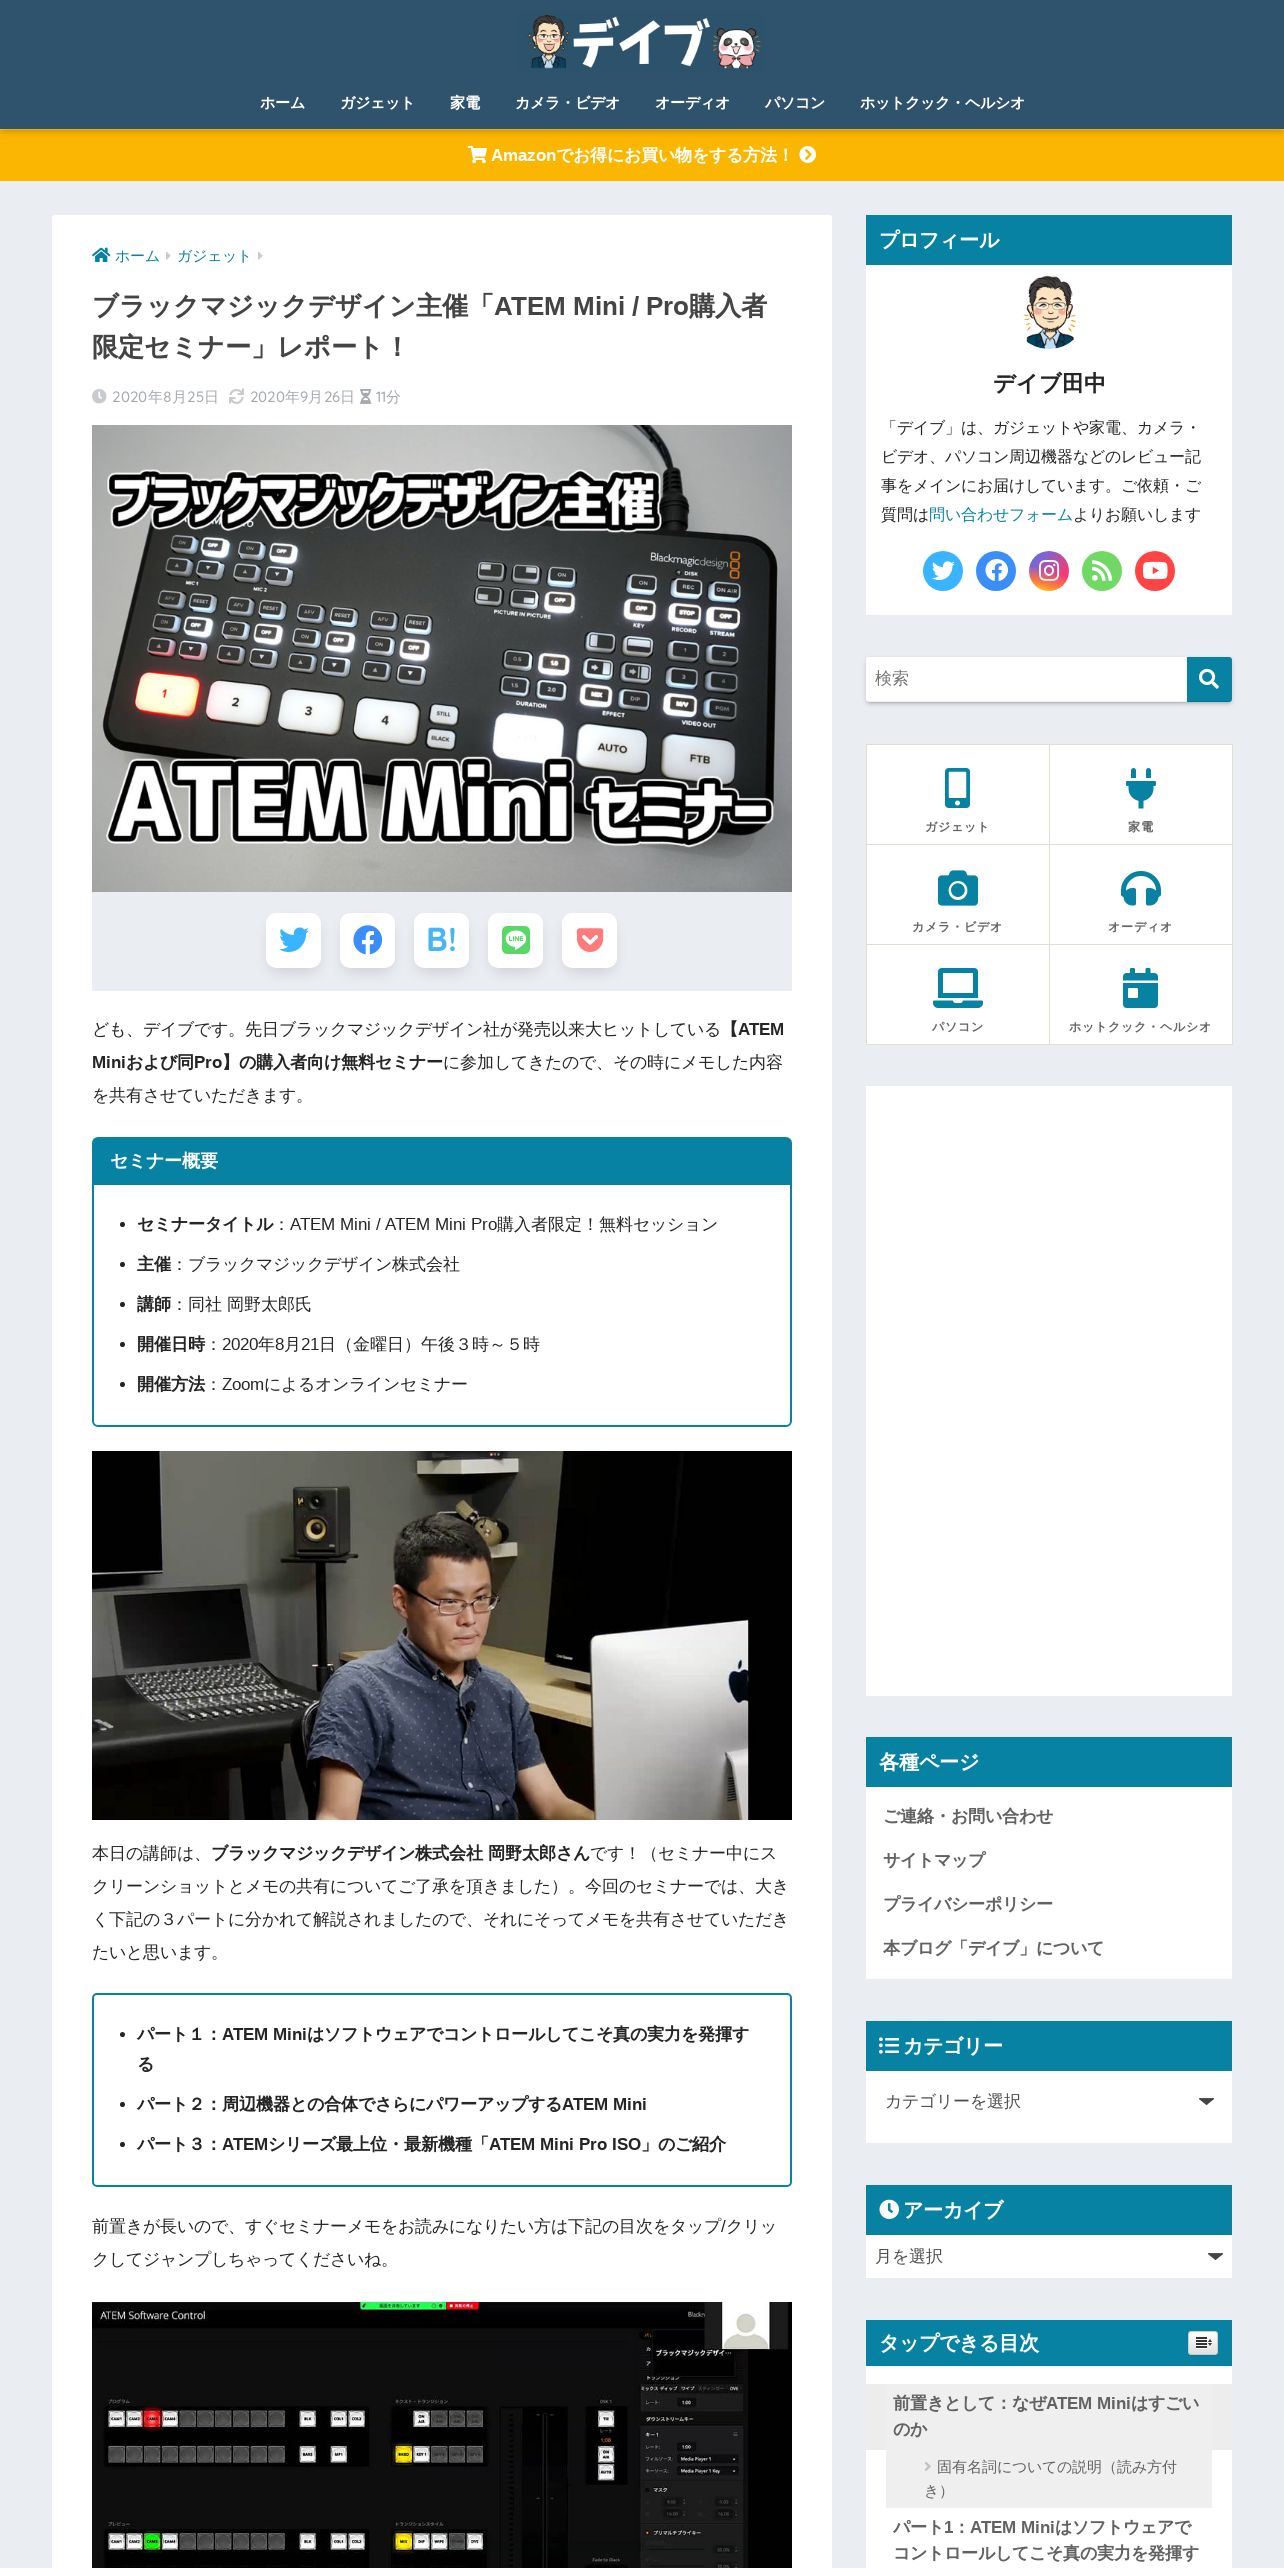Share the article via LINE
Screen dimensions: 1284x2568
(516, 940)
